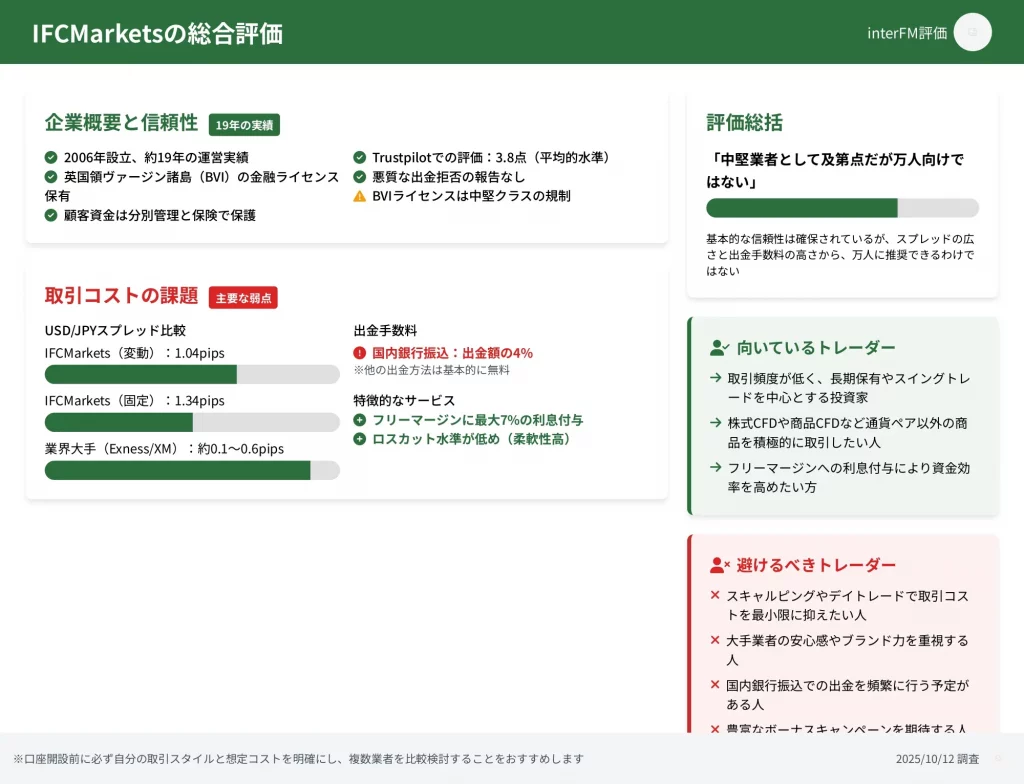Click the round icon beside interFM評価
The height and width of the screenshot is (784, 1024).
click(972, 32)
